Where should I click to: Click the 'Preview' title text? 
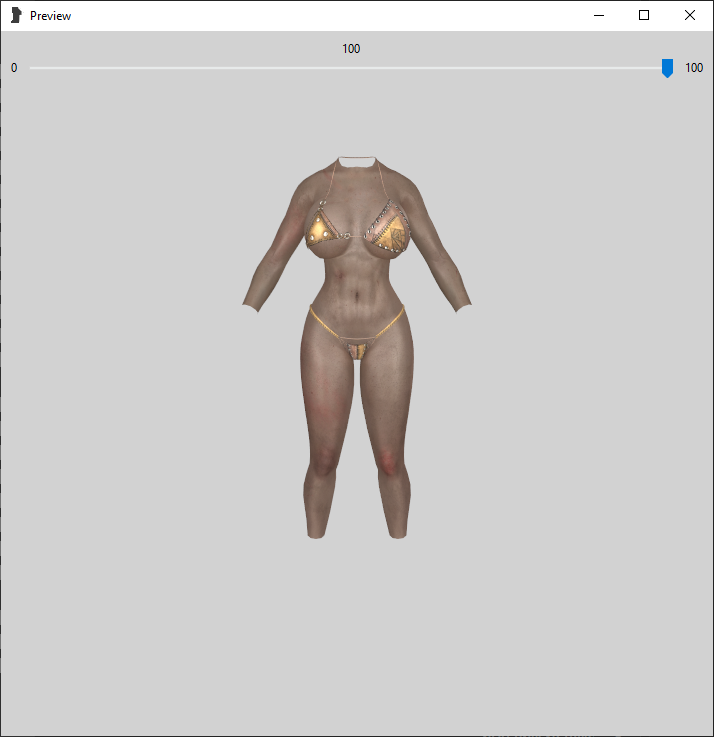(50, 16)
